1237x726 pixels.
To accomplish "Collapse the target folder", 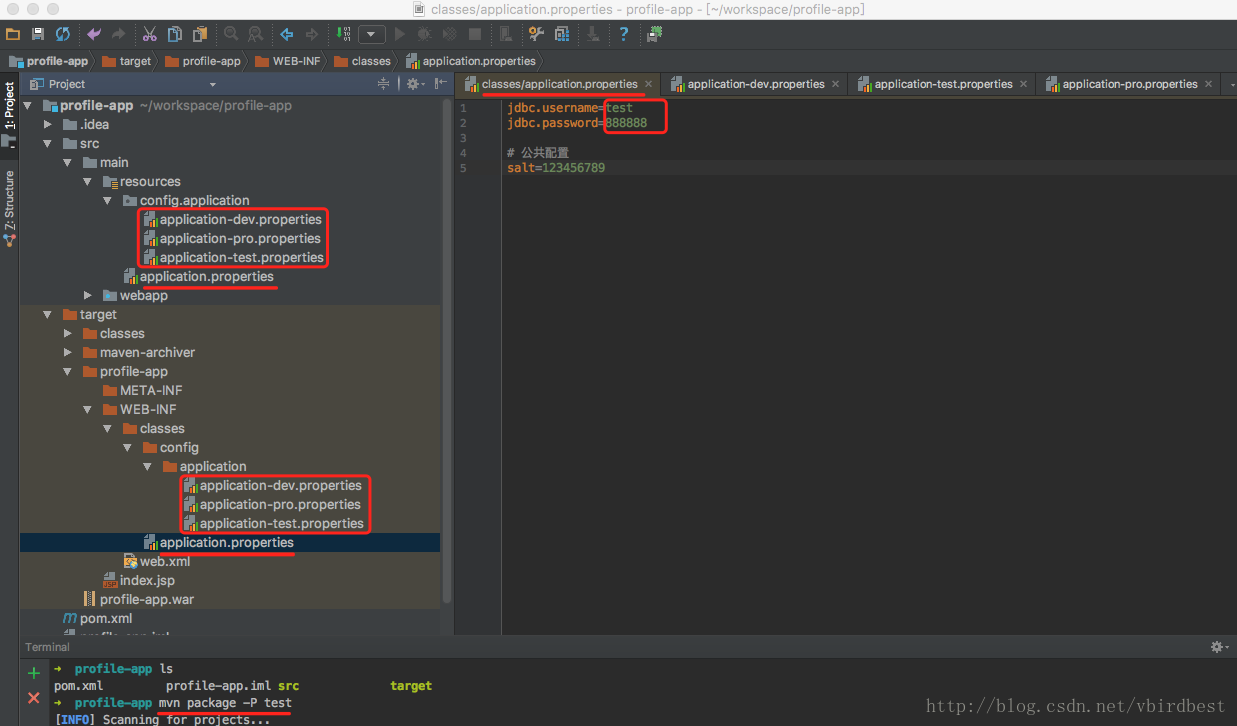I will click(x=48, y=315).
